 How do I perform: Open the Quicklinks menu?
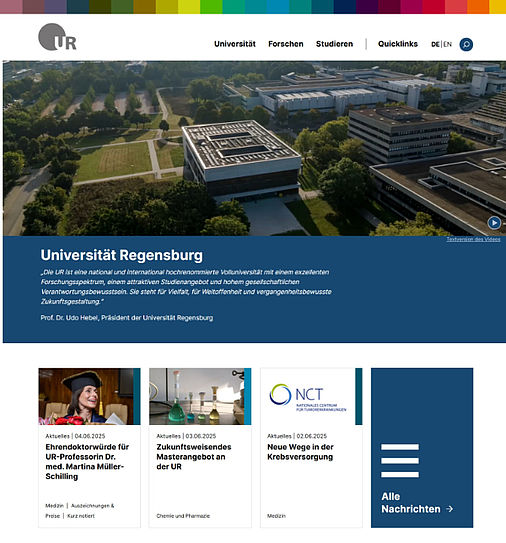(x=398, y=44)
